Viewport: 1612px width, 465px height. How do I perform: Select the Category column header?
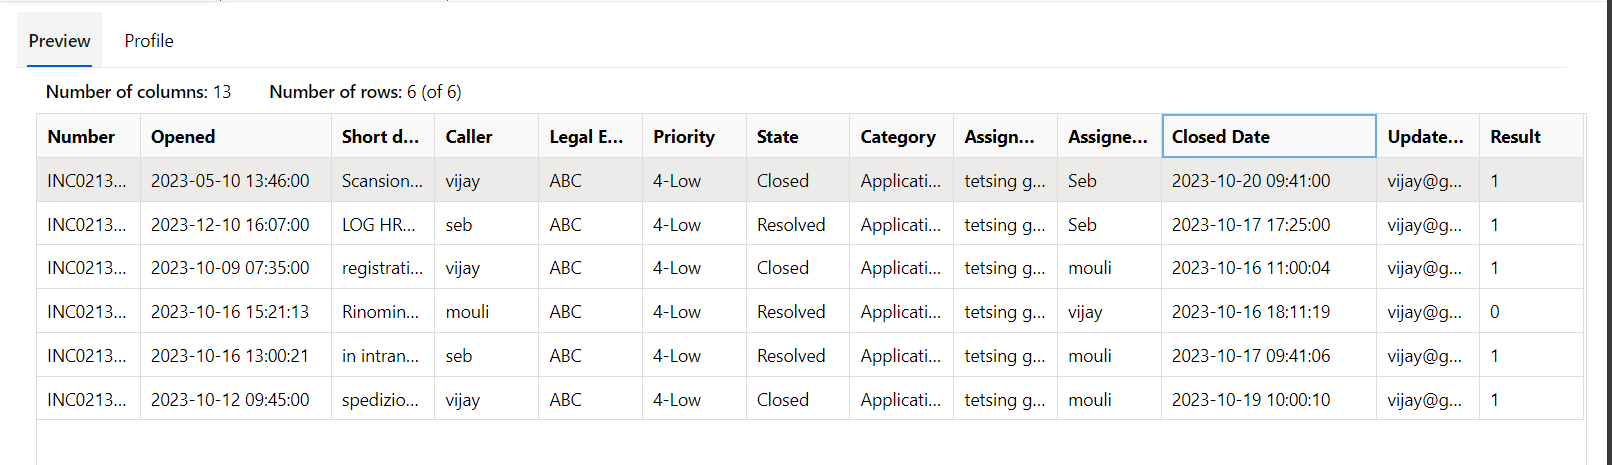902,136
